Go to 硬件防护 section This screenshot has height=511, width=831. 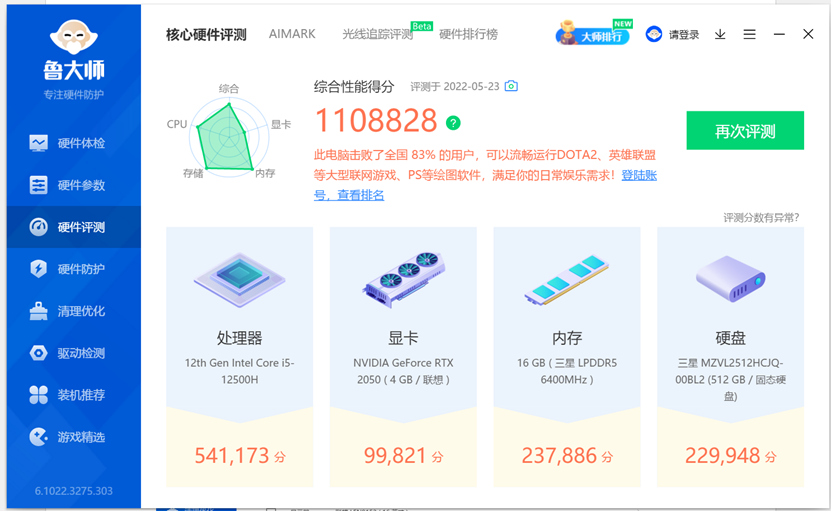74,269
